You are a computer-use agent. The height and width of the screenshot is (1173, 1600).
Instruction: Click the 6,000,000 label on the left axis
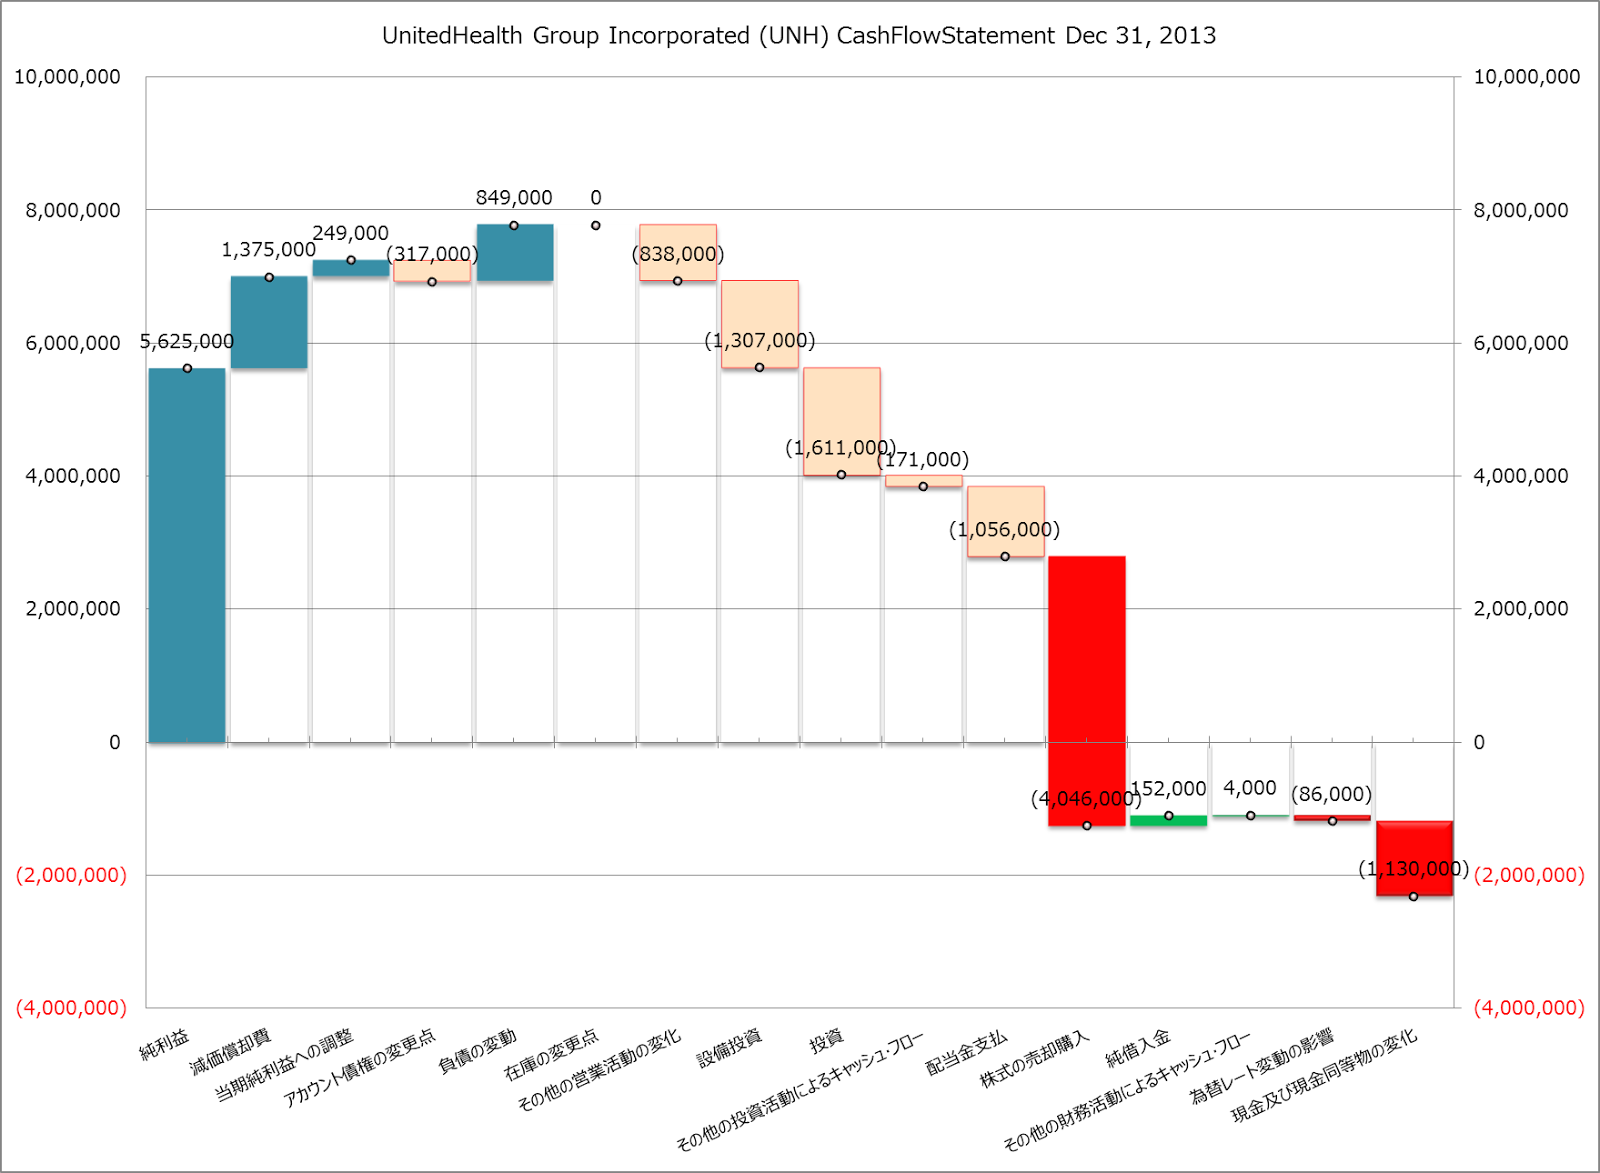point(73,343)
